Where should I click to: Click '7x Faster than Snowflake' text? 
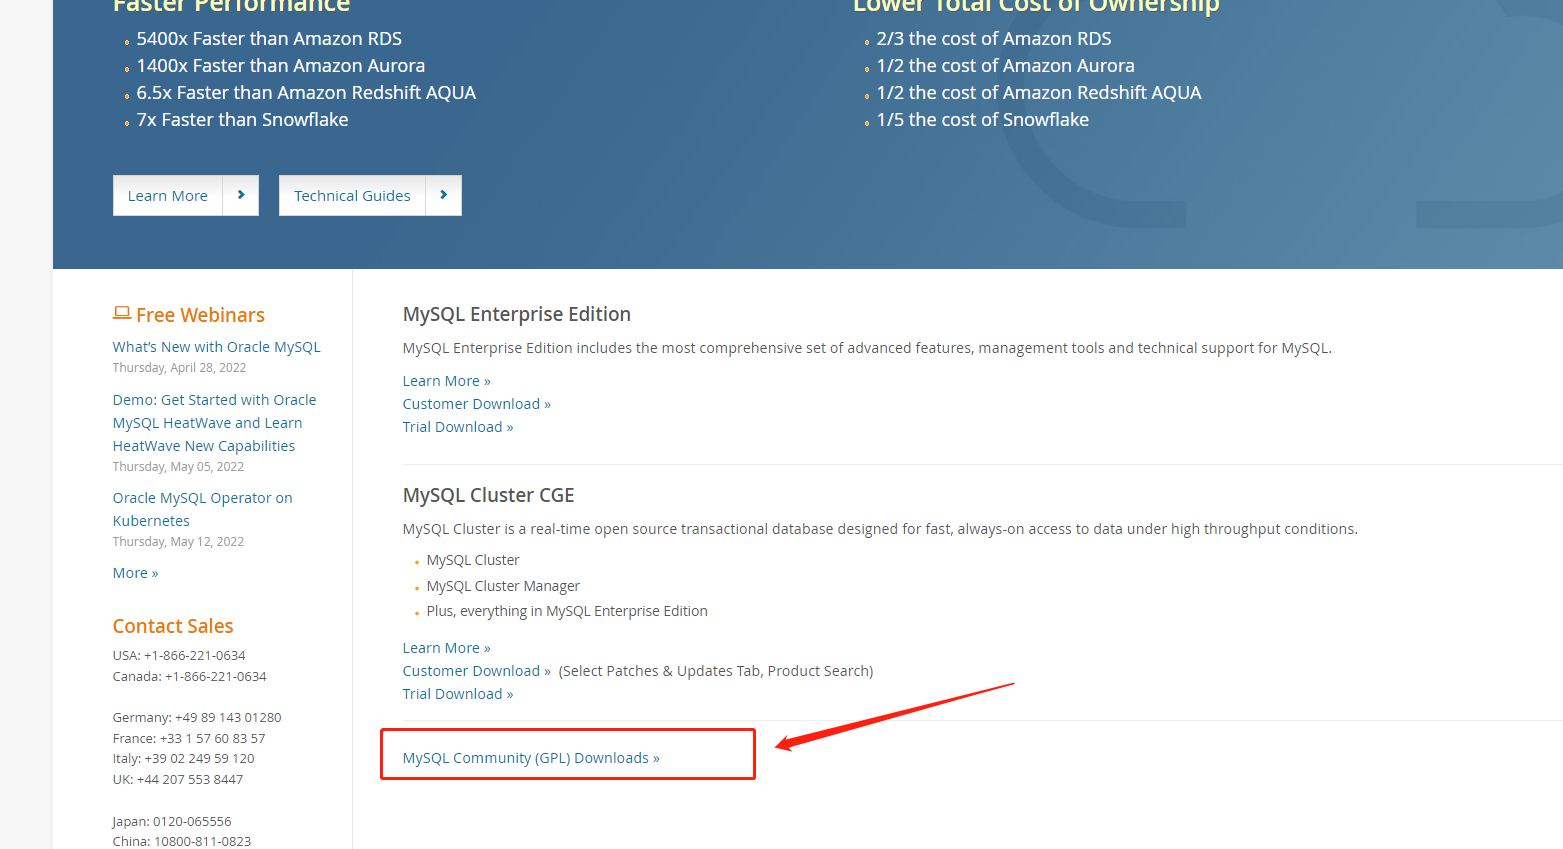(x=243, y=120)
